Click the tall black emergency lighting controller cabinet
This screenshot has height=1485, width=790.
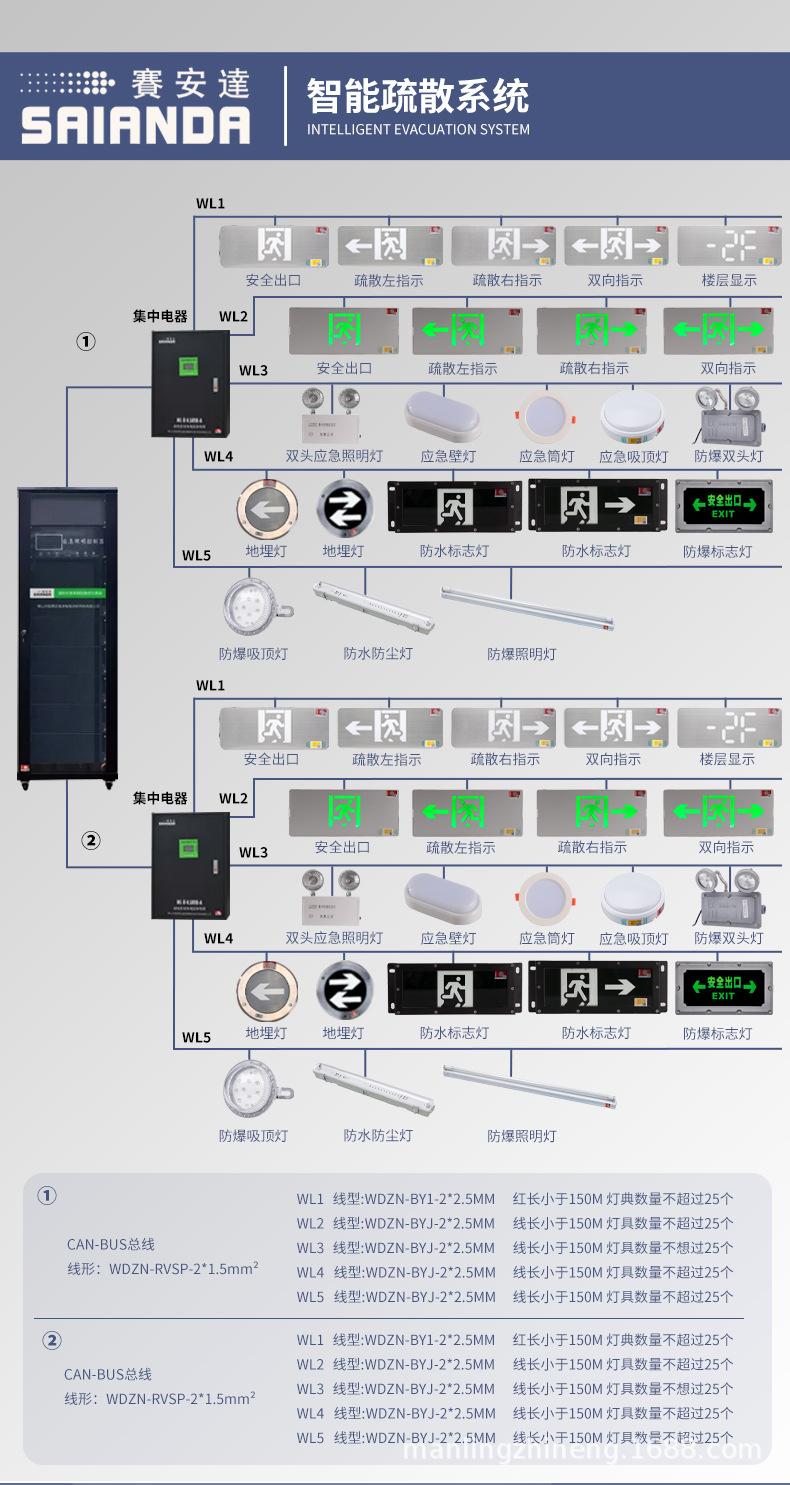point(68,637)
